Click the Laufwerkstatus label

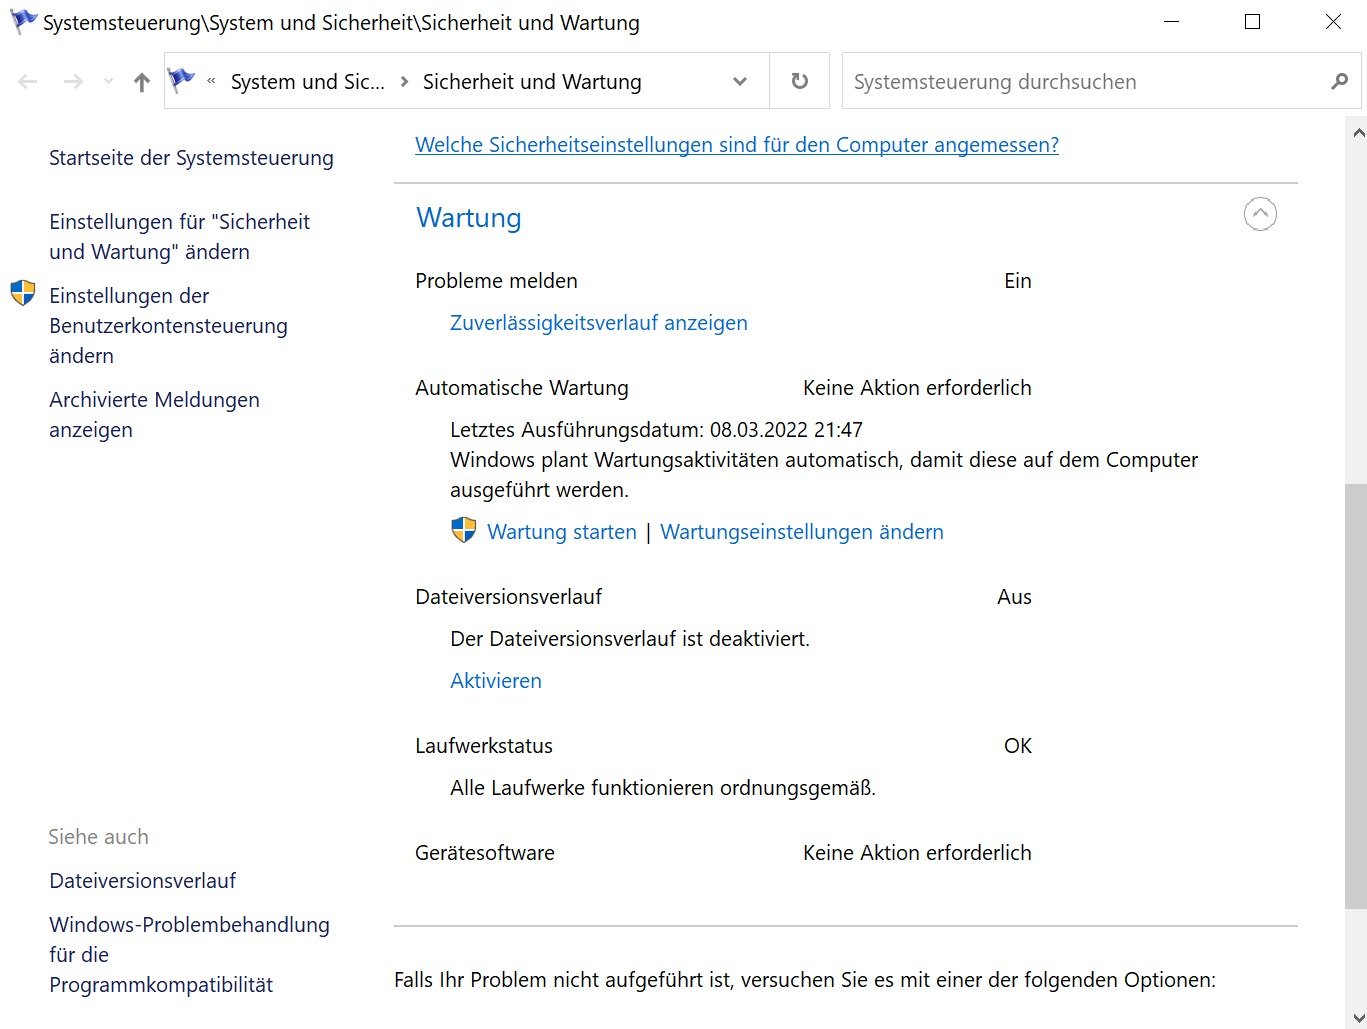[484, 746]
